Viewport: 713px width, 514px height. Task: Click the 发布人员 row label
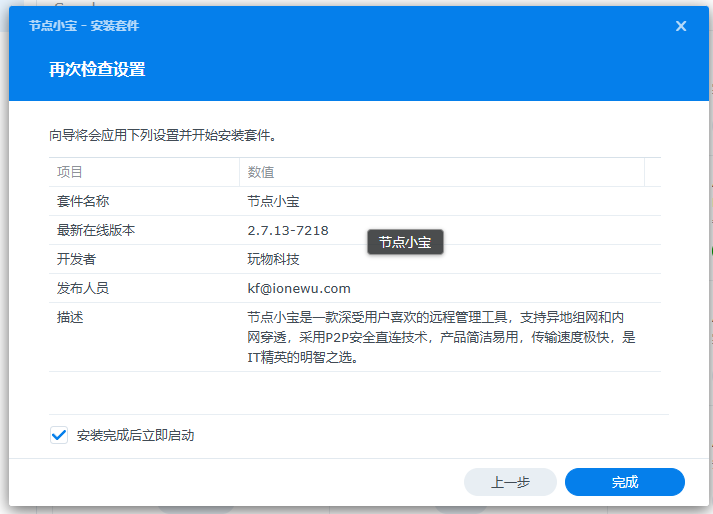(83, 288)
